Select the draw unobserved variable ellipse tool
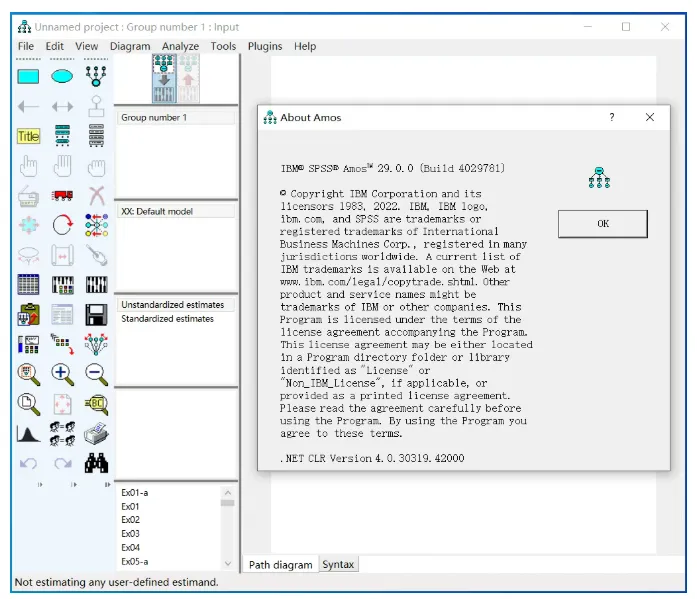 pyautogui.click(x=62, y=76)
